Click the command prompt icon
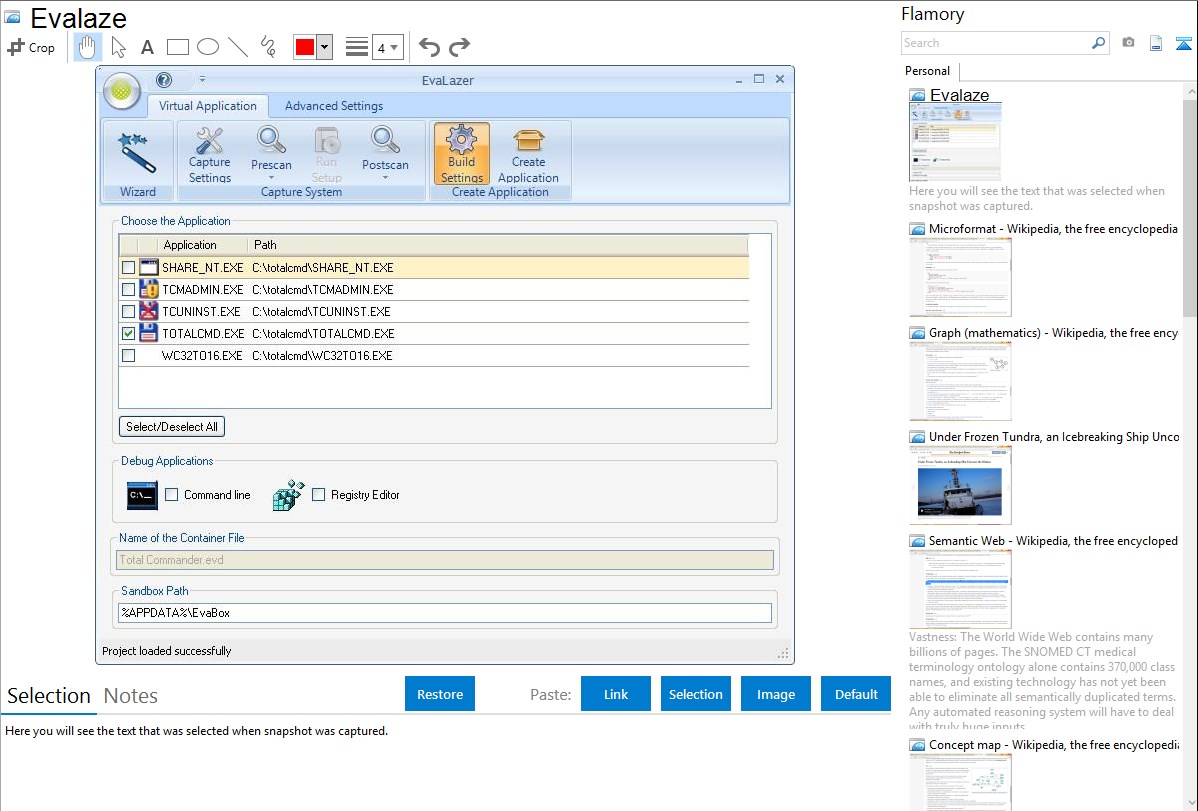1198x811 pixels. point(142,495)
